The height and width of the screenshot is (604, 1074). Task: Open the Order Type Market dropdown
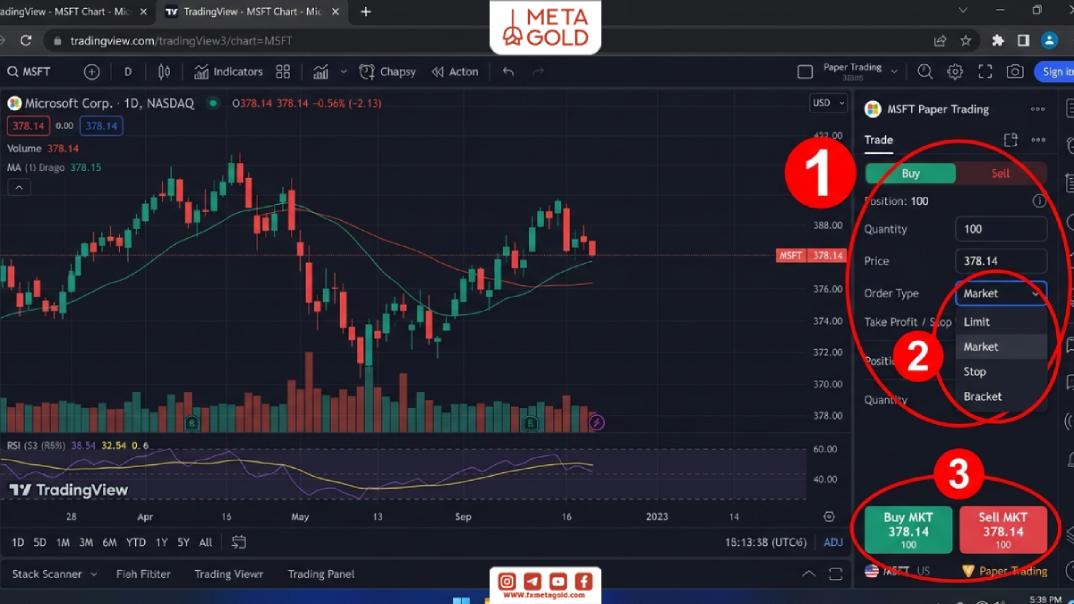[x=1001, y=293]
